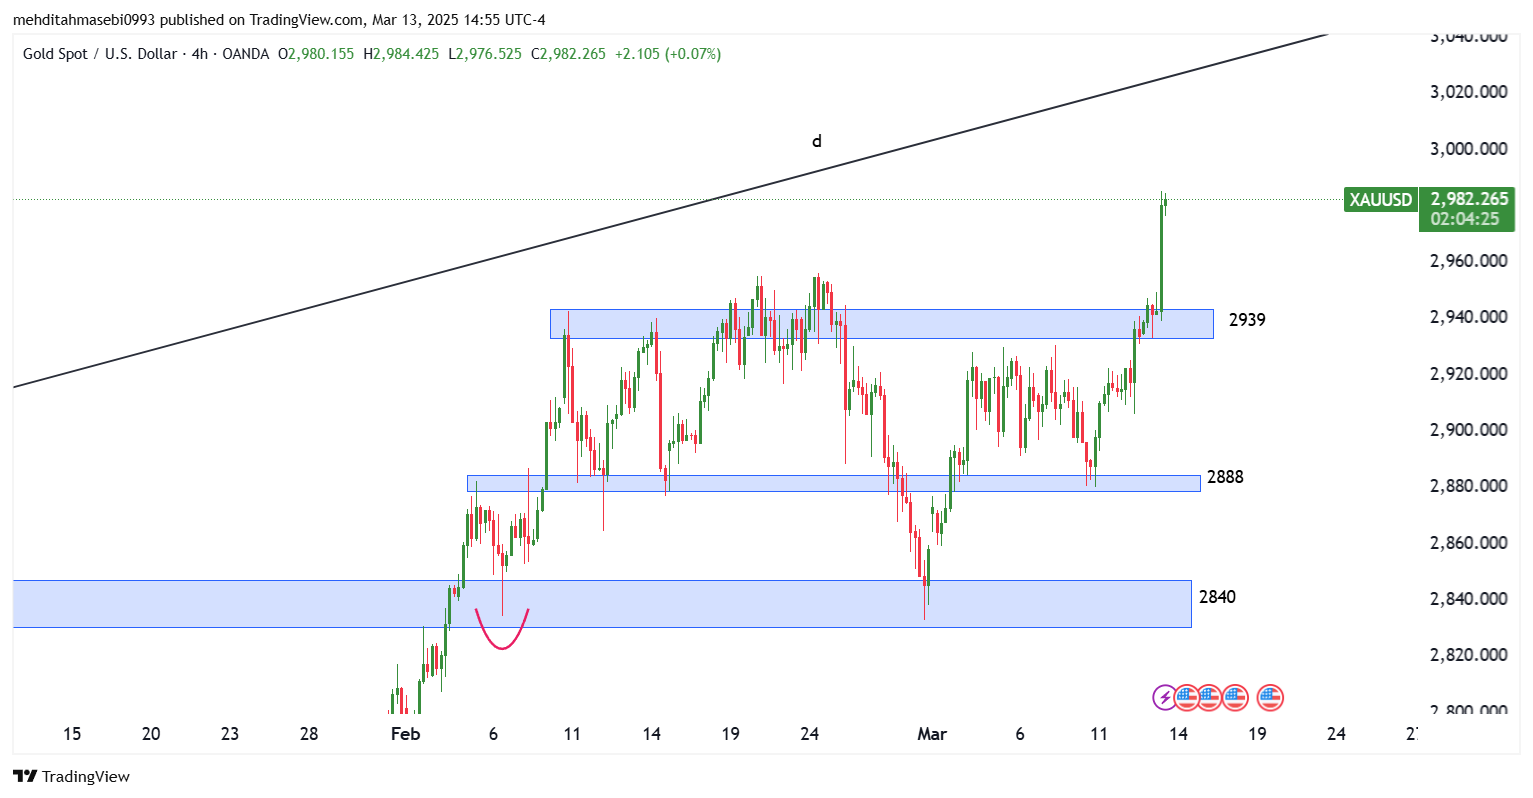Click the Feb label on time axis
The width and height of the screenshot is (1533, 798).
405,734
